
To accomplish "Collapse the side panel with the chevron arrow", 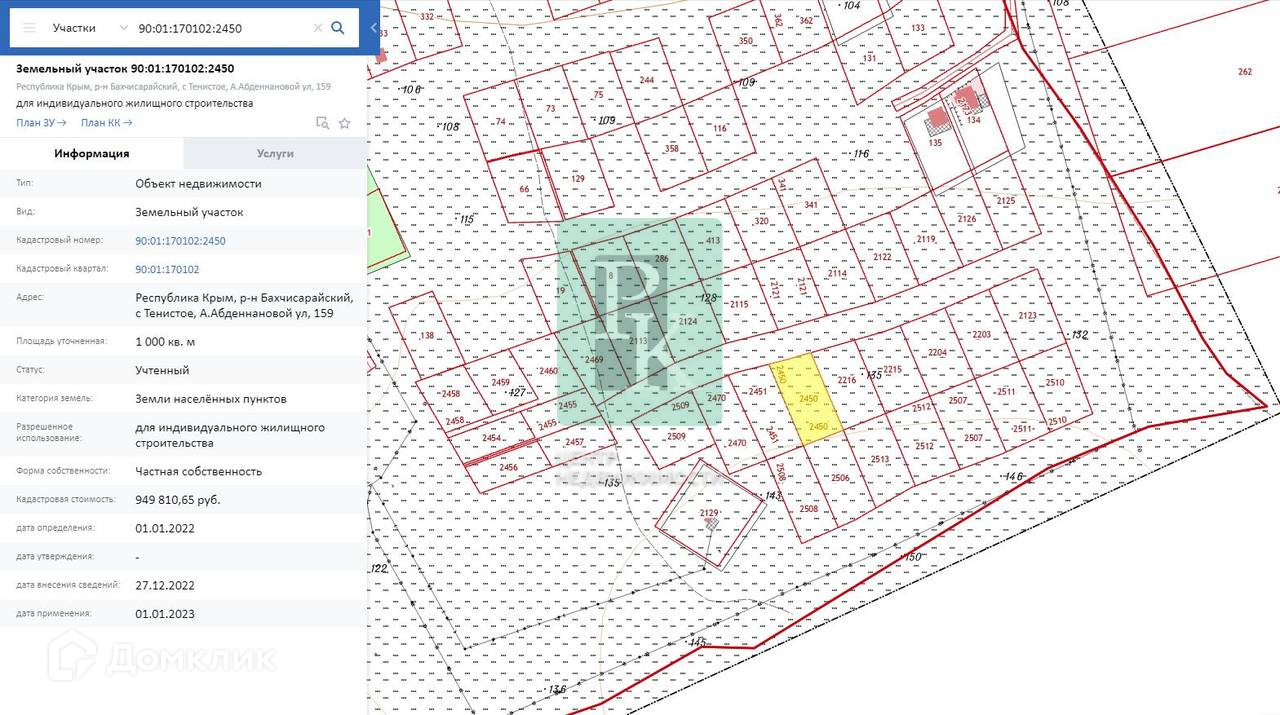I will (373, 28).
